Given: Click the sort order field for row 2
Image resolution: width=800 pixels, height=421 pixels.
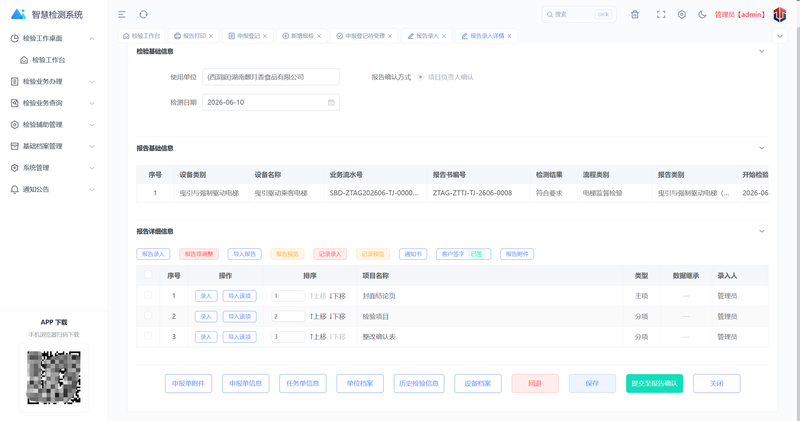Looking at the screenshot, I should (x=288, y=316).
